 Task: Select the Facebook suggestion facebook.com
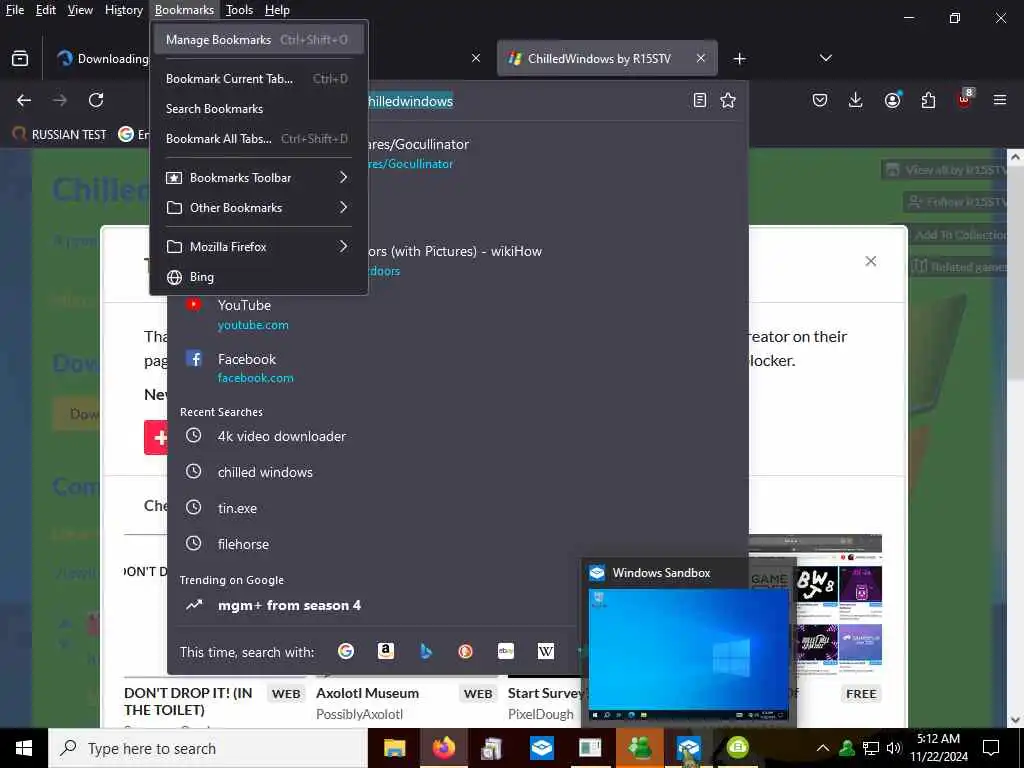[x=457, y=368]
